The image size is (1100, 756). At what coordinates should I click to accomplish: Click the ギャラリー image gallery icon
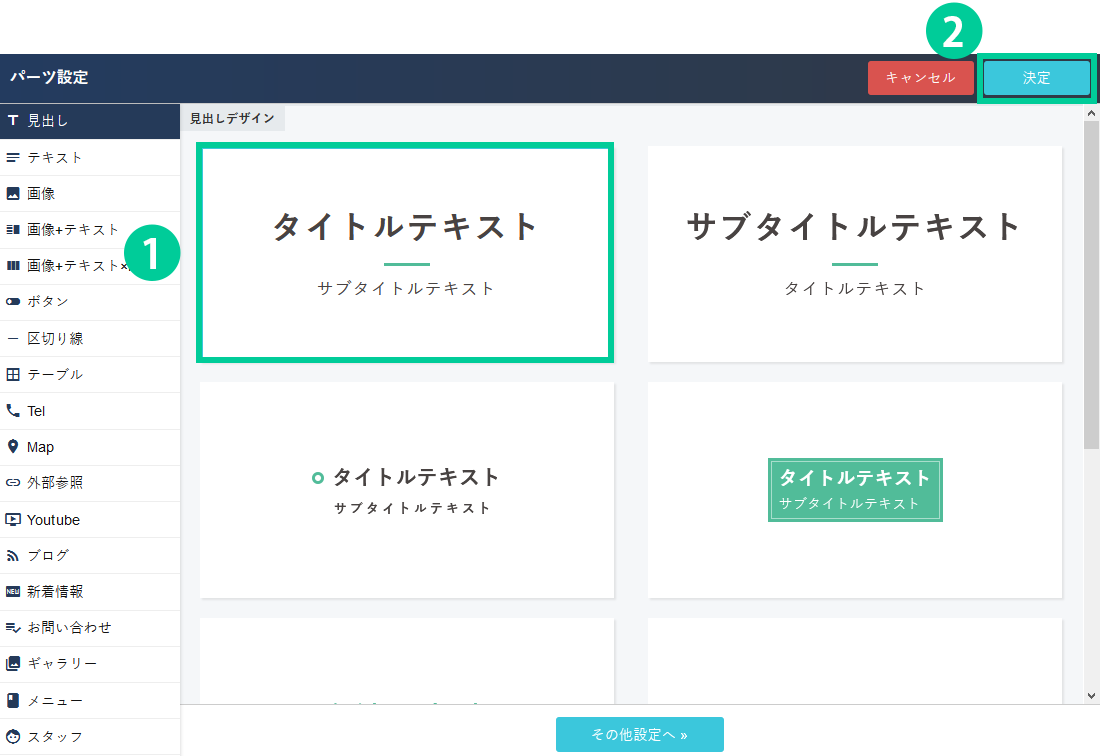(13, 664)
